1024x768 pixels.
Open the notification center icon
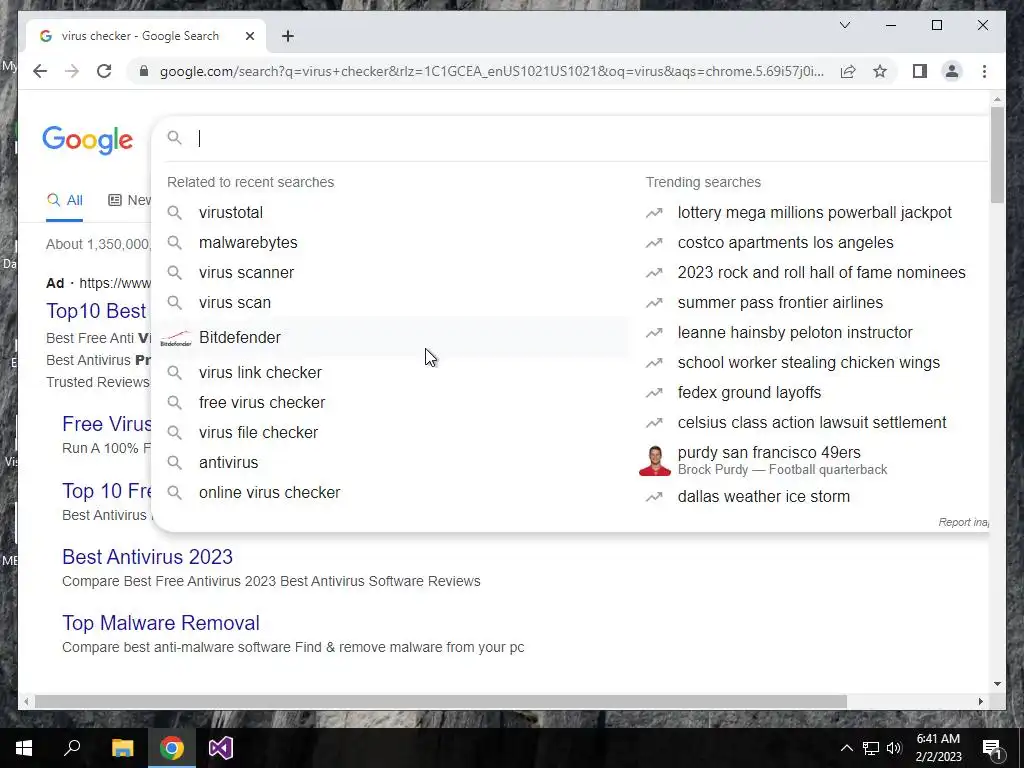tap(993, 748)
